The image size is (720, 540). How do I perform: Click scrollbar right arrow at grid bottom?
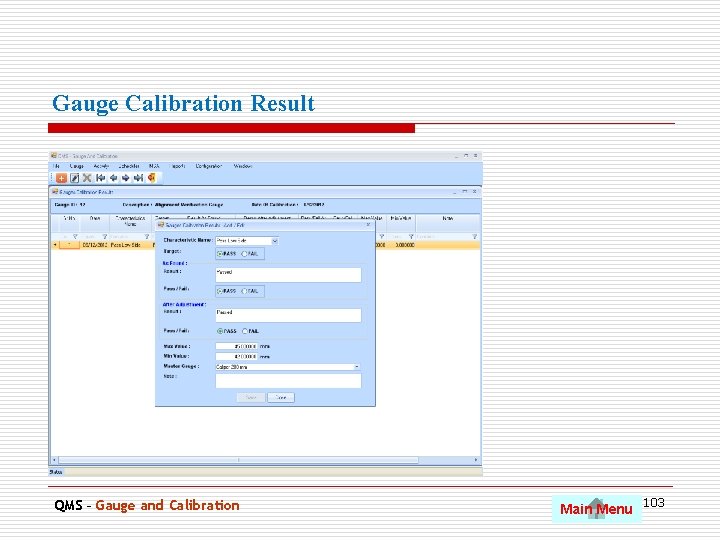coord(476,460)
